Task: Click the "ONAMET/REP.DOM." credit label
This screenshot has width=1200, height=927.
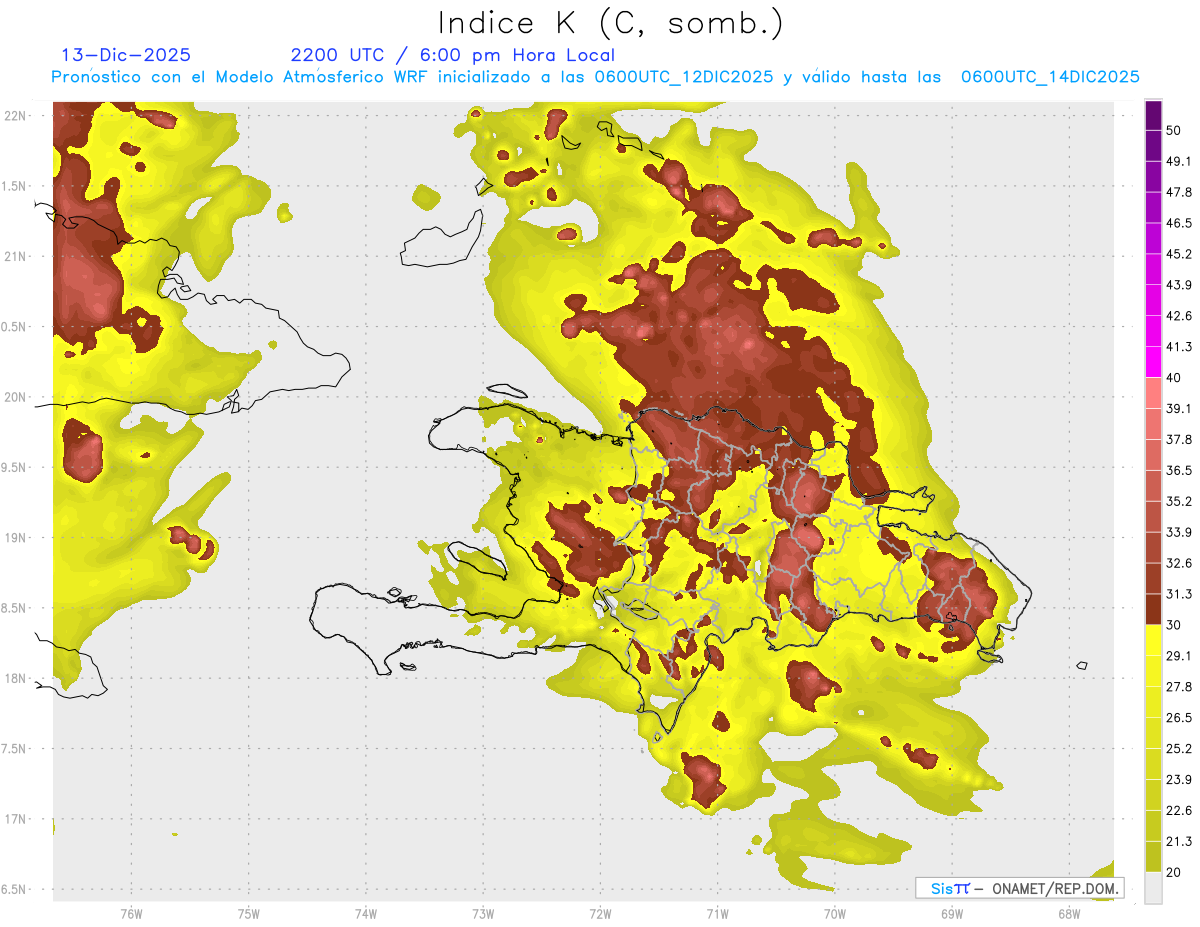Action: [1056, 888]
